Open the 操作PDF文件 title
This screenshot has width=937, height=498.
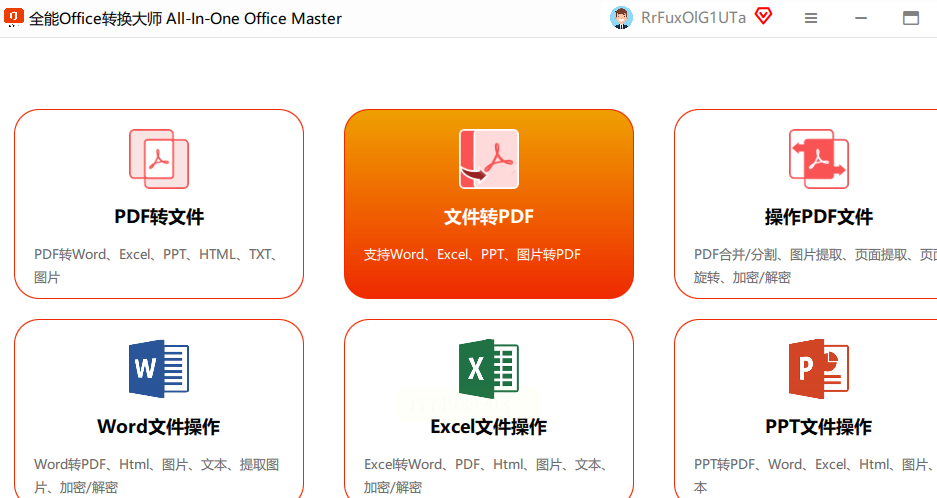(x=819, y=216)
